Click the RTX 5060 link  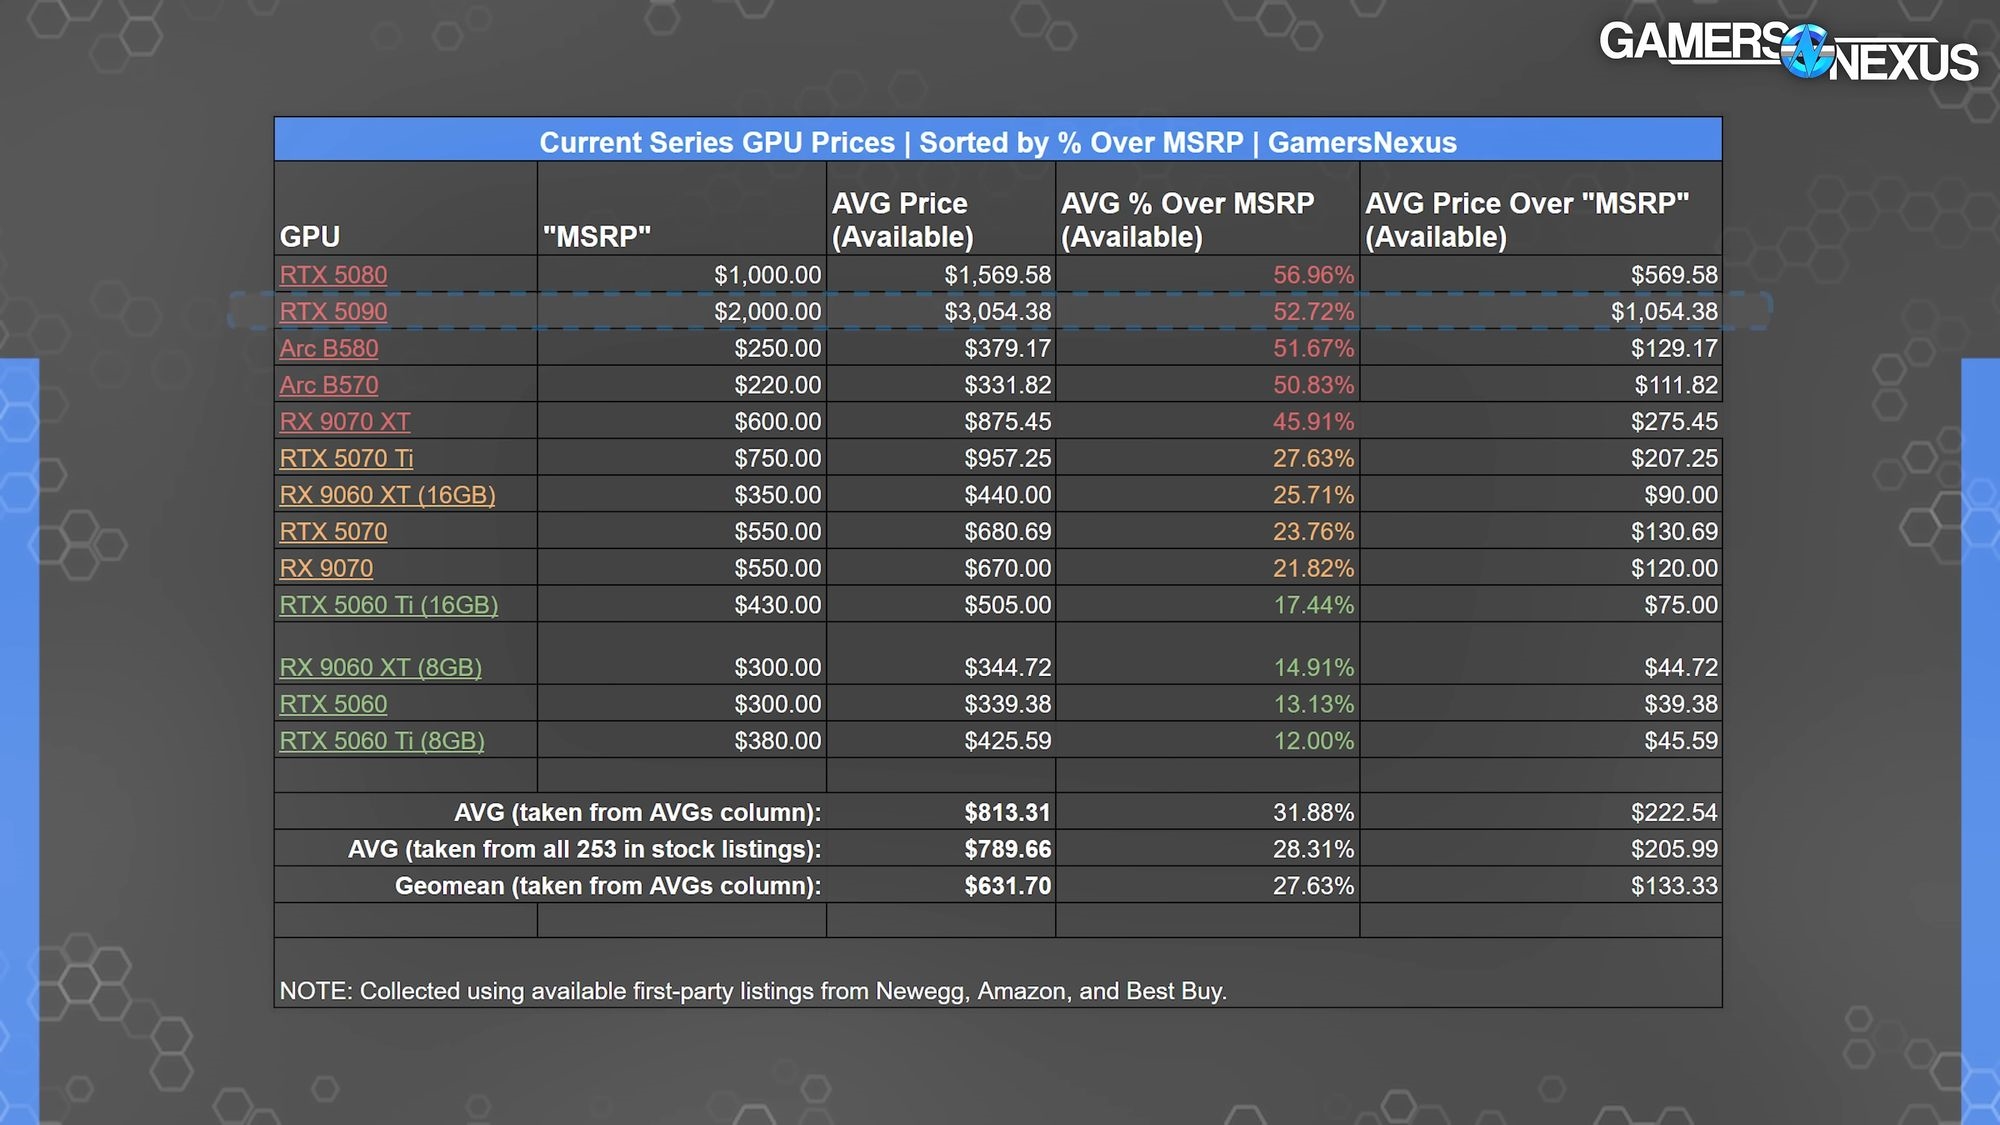click(x=333, y=704)
